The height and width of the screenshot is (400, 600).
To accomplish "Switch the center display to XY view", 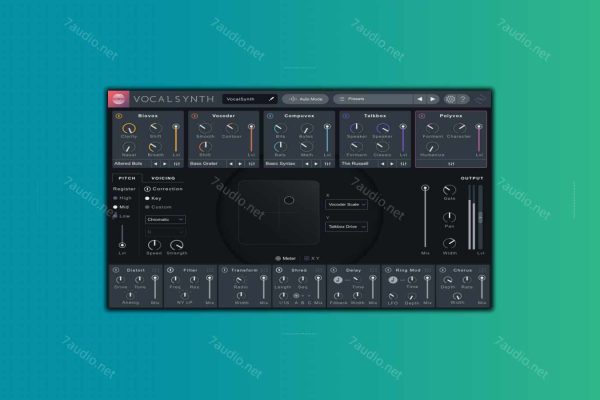I will [312, 259].
